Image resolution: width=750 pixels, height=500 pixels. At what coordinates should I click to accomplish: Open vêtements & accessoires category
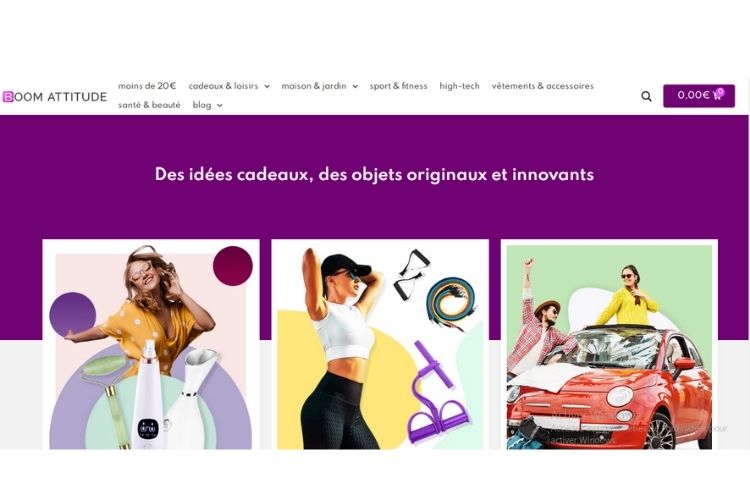pyautogui.click(x=542, y=86)
